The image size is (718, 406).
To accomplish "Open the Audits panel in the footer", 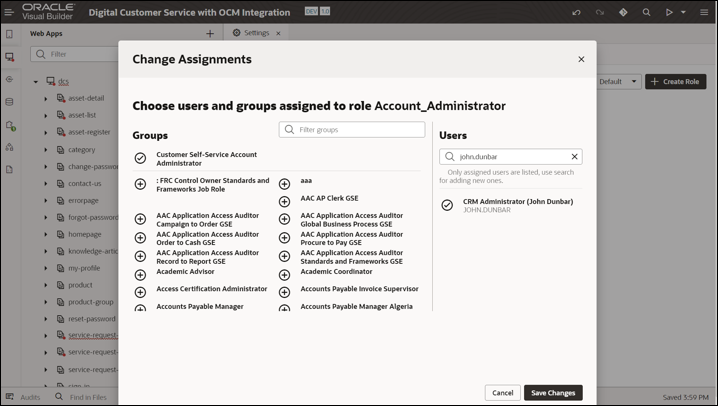I will (x=24, y=397).
